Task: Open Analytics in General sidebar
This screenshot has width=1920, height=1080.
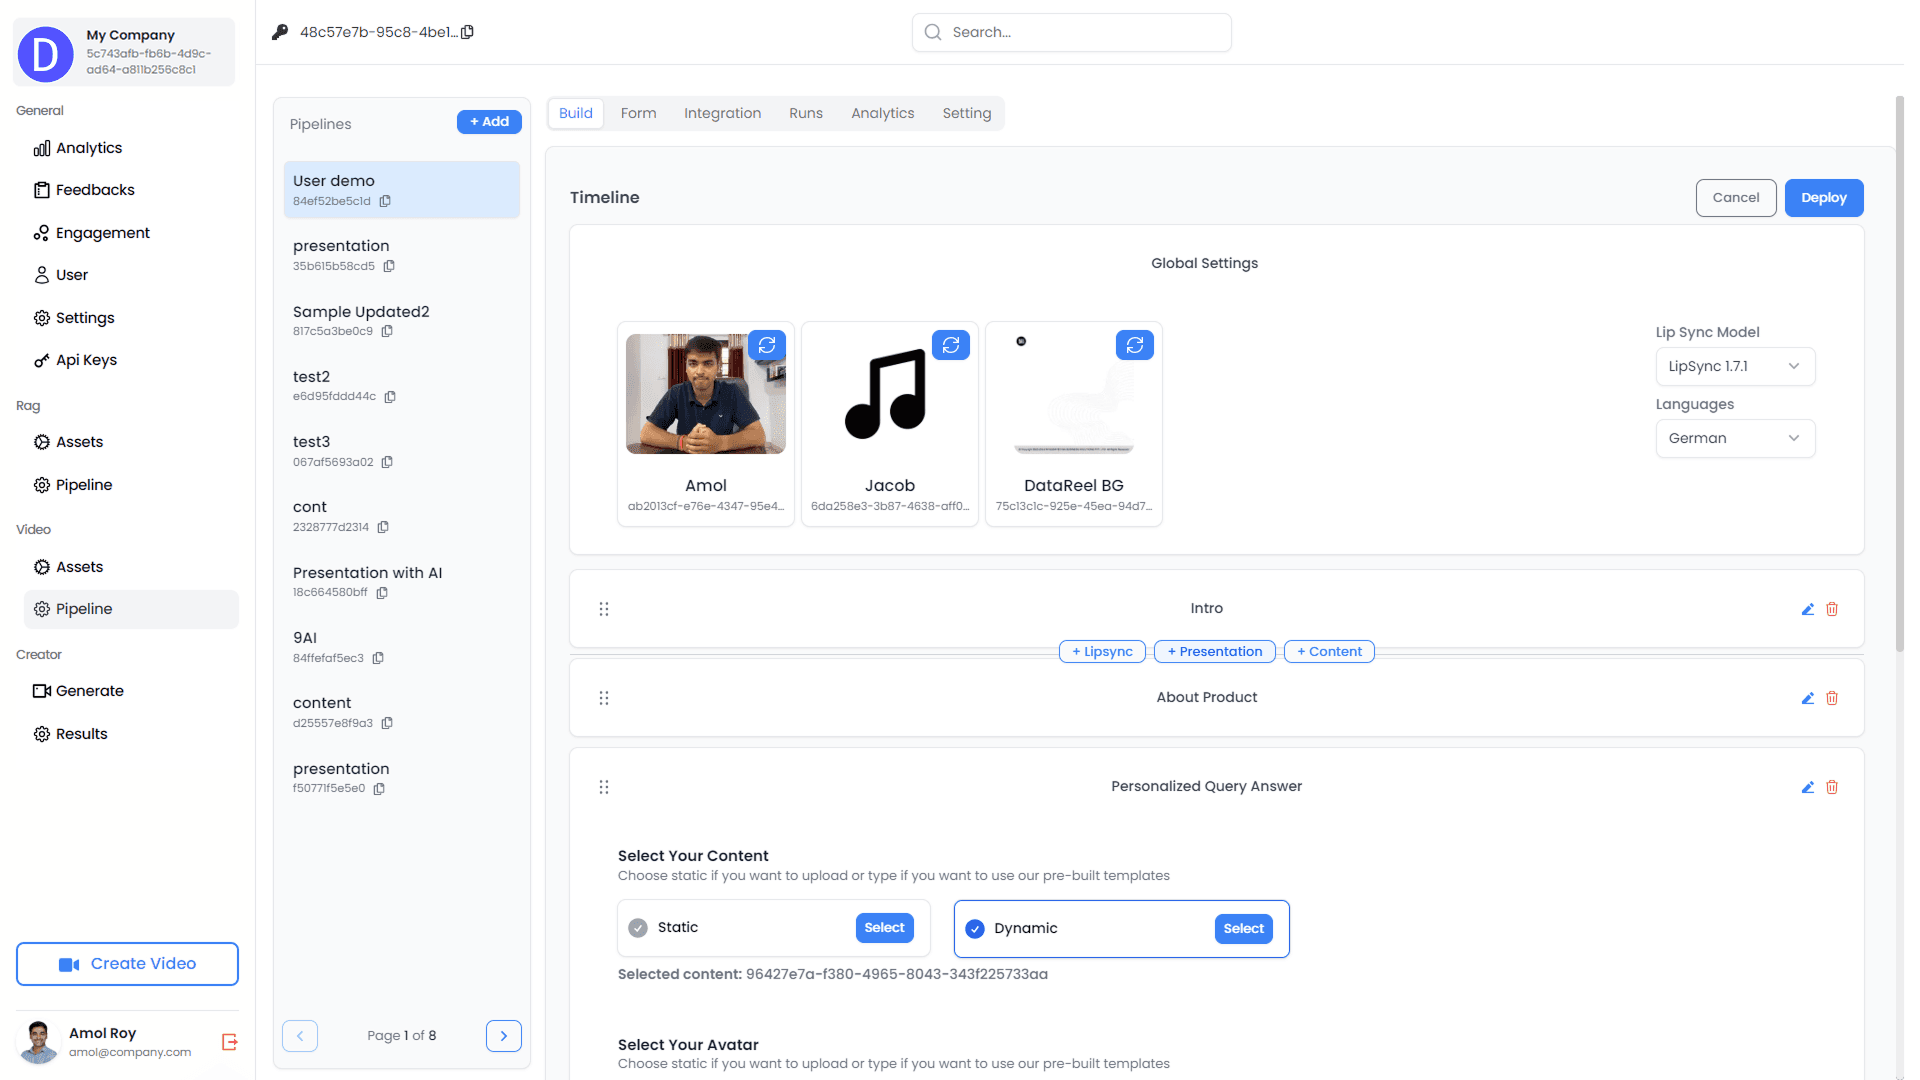Action: pos(78,148)
